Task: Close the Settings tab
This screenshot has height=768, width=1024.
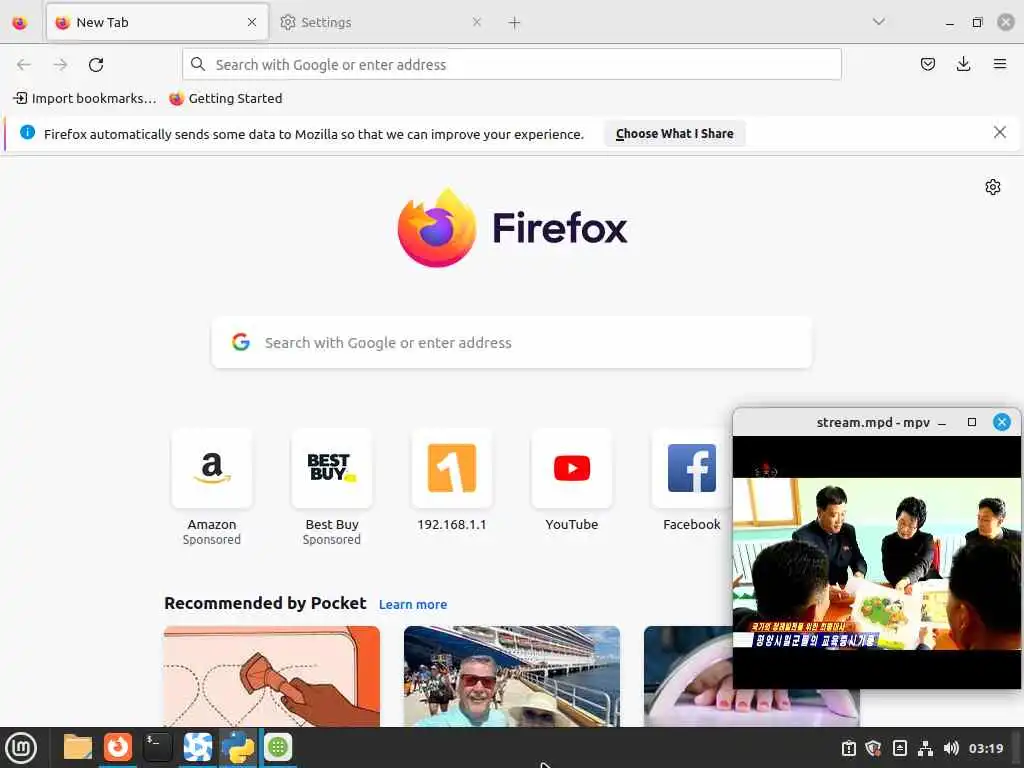Action: pos(477,22)
